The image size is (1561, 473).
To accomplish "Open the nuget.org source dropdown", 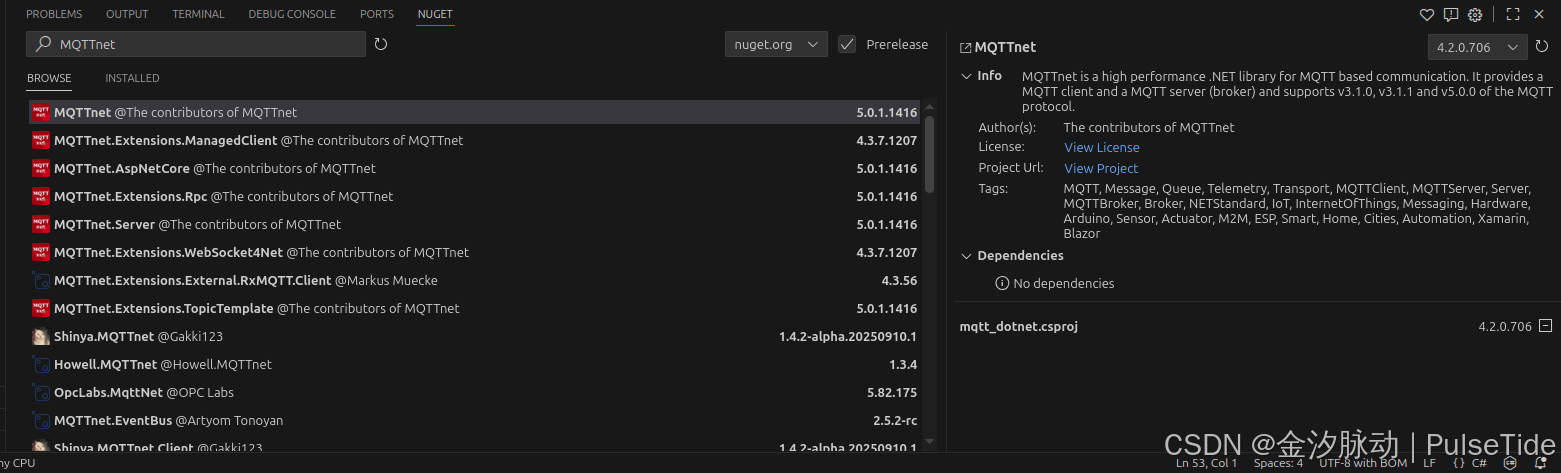I will pos(776,44).
